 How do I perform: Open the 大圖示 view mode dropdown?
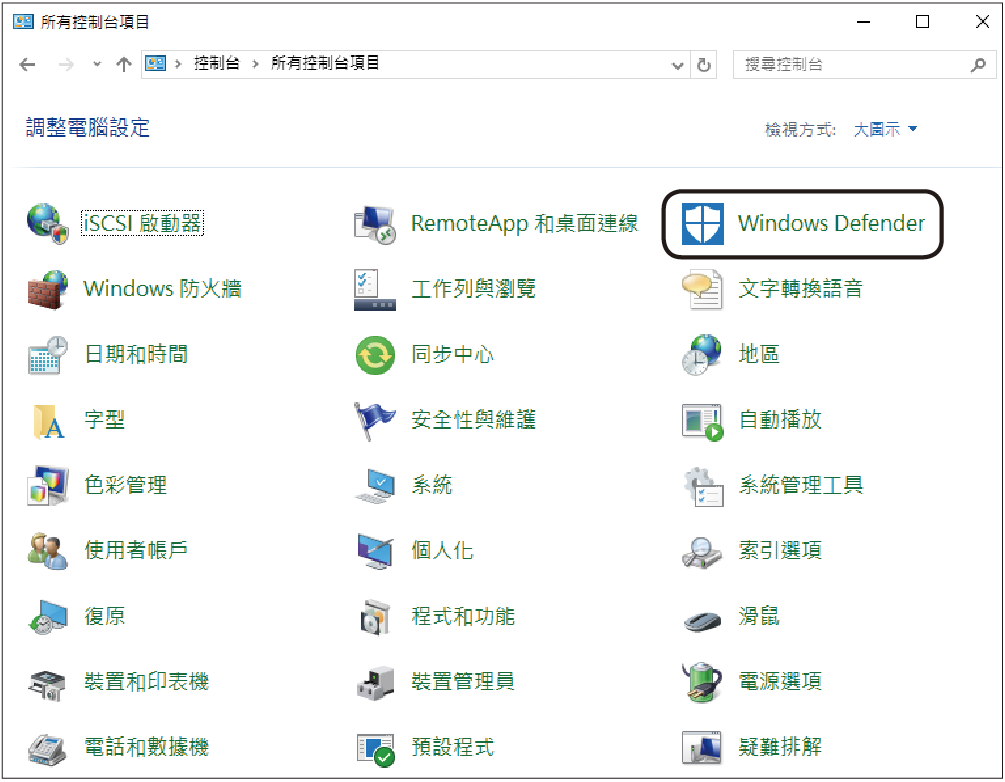tap(885, 129)
